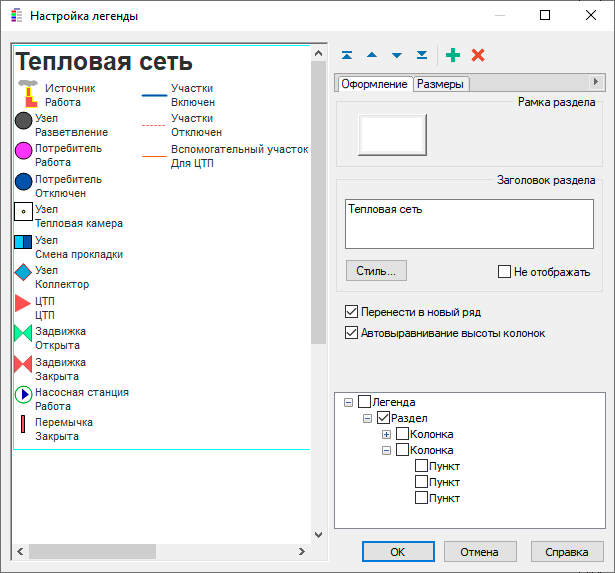Image resolution: width=615 pixels, height=573 pixels.
Task: Uncheck Автовыравнивание высоты колонок
Action: 351,333
